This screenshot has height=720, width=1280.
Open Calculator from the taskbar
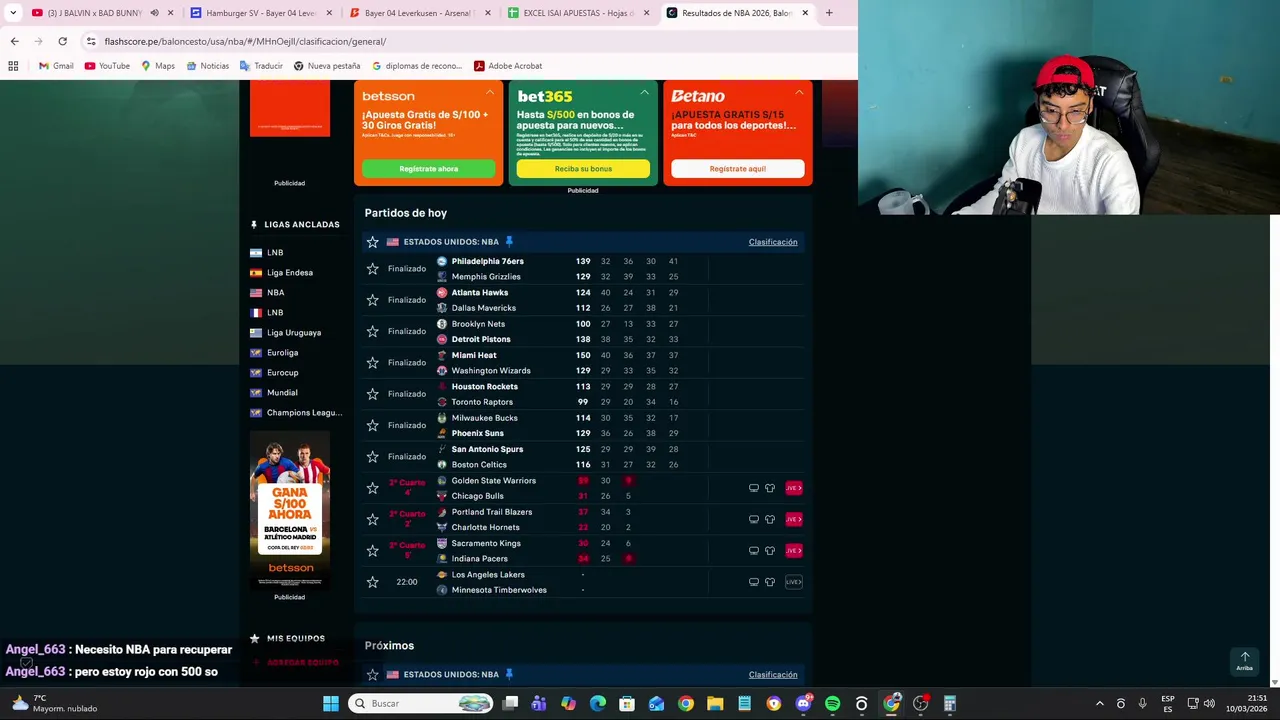(950, 704)
